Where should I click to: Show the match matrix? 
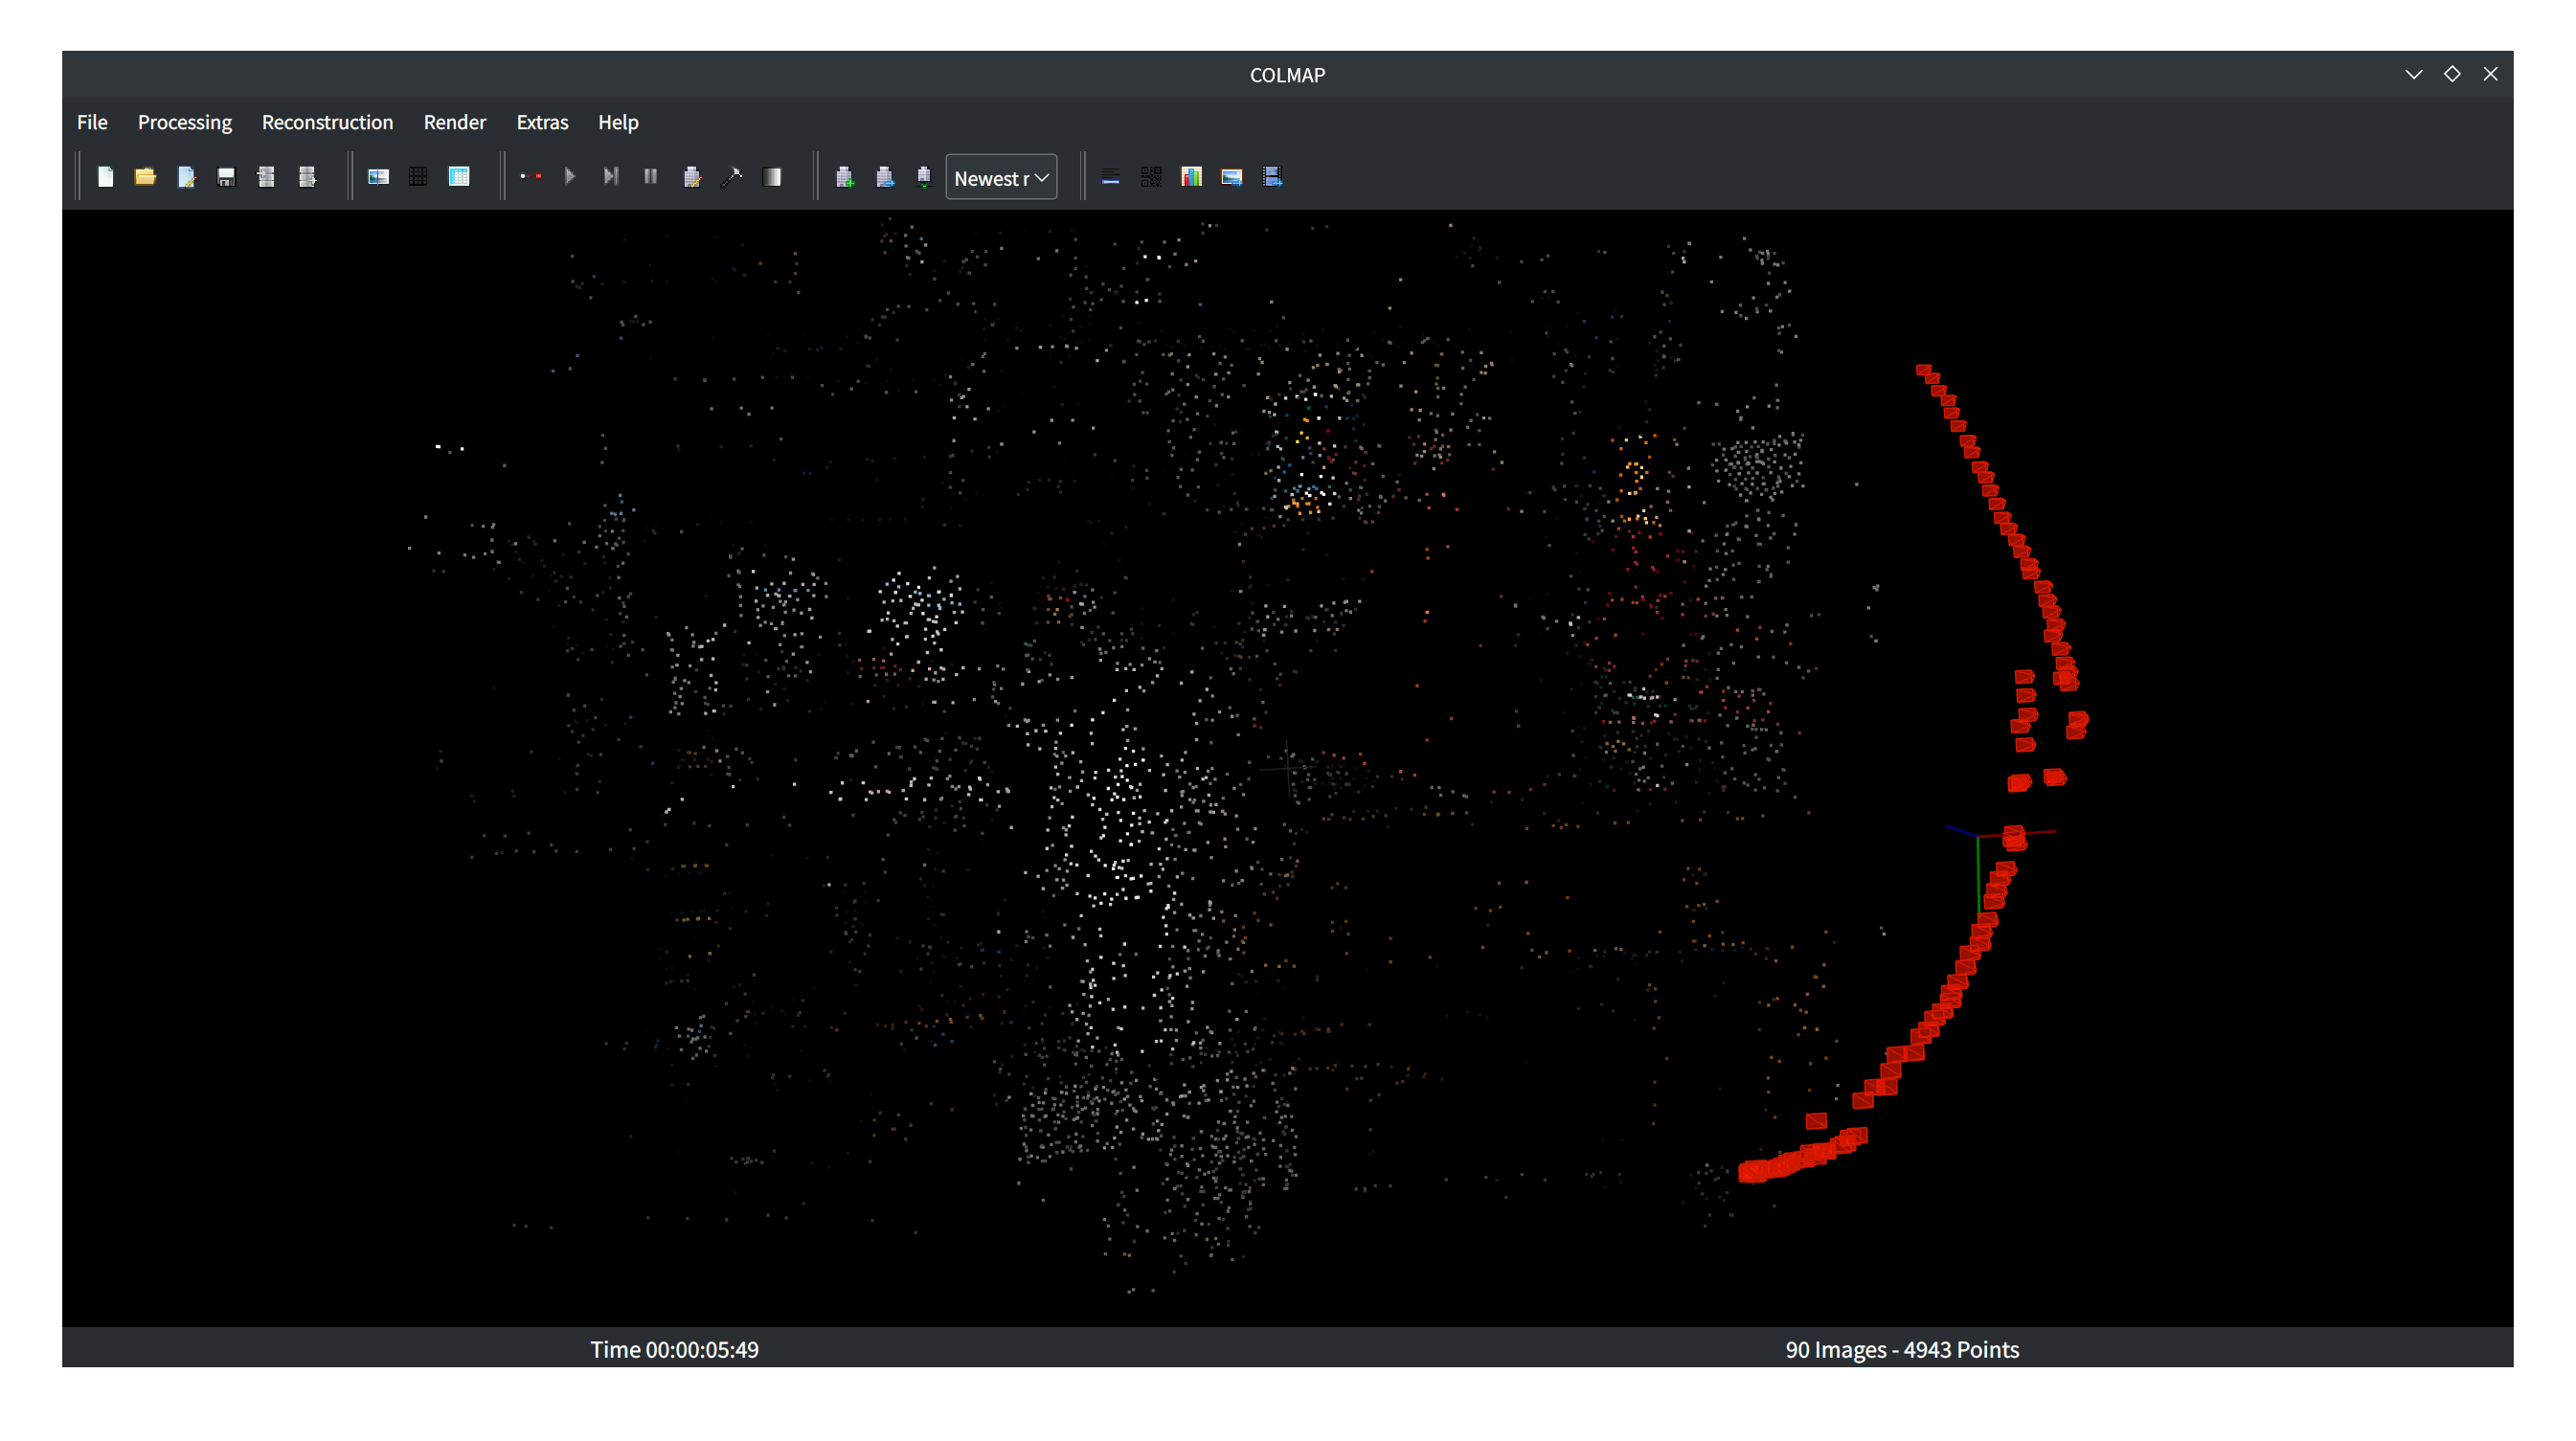tap(1151, 177)
